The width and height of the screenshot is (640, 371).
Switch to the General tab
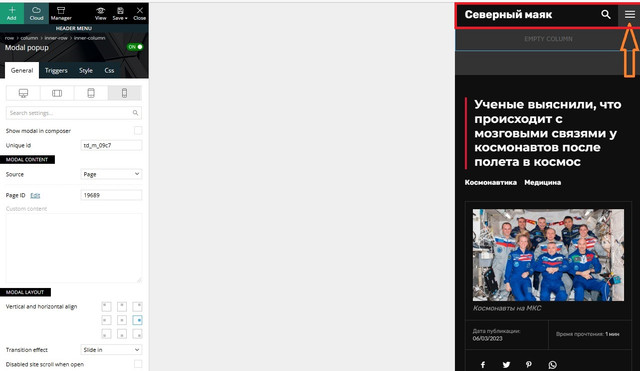(x=22, y=70)
